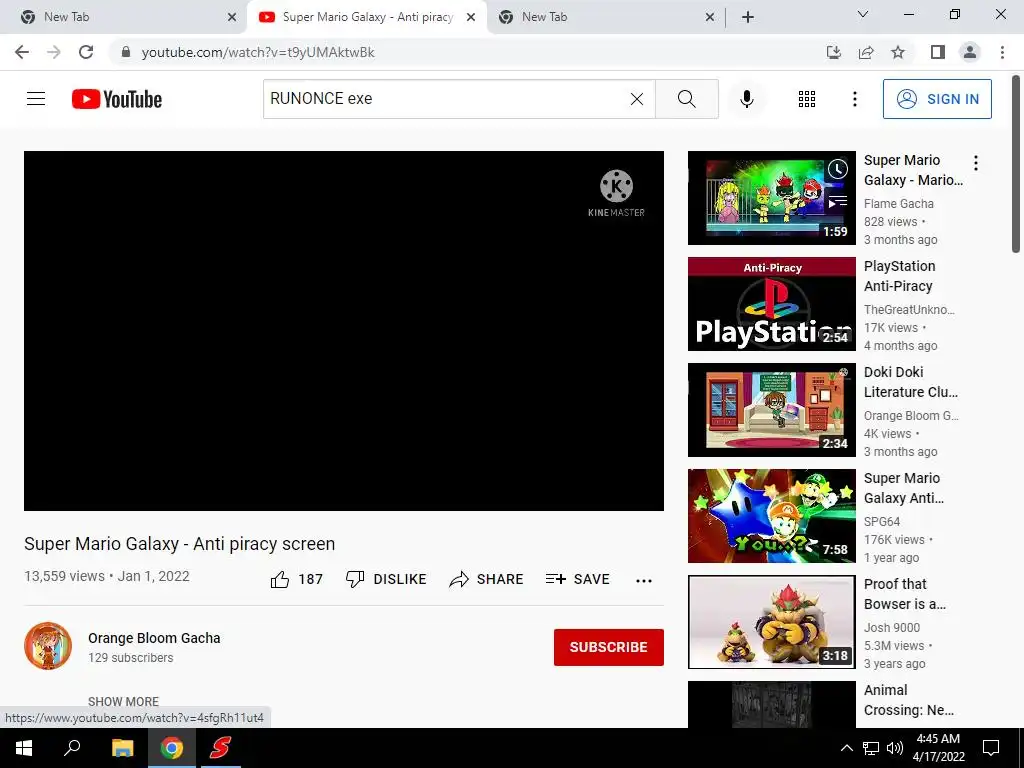This screenshot has height=768, width=1024.
Task: Open Proof that Bowser thumbnail
Action: pyautogui.click(x=771, y=622)
